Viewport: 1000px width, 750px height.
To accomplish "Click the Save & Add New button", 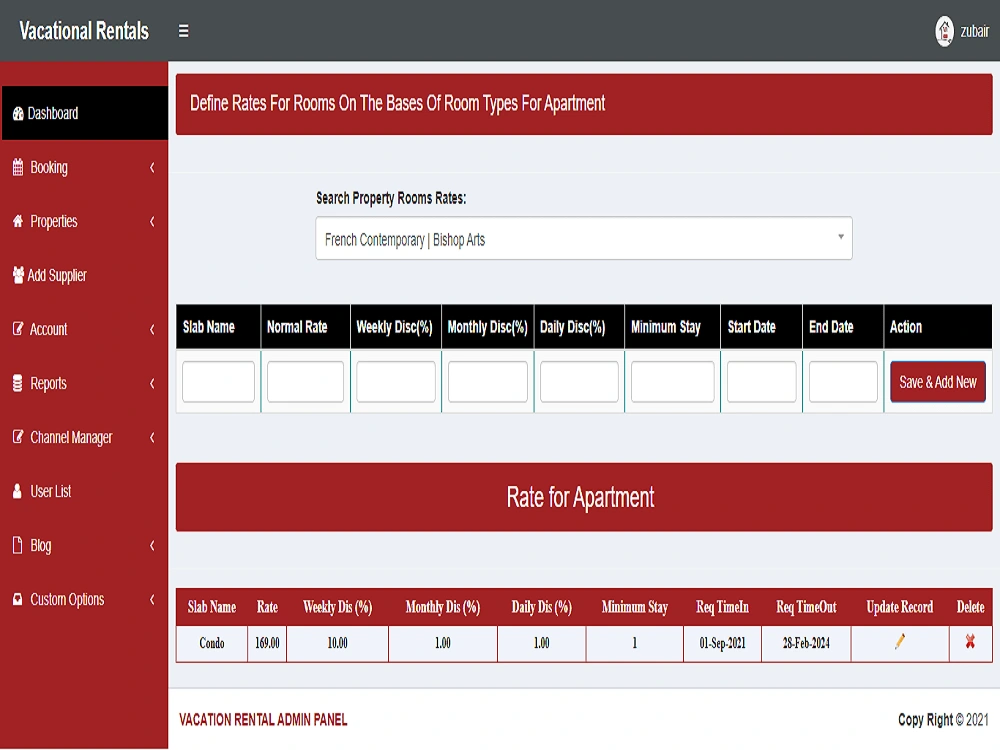I will pyautogui.click(x=938, y=381).
